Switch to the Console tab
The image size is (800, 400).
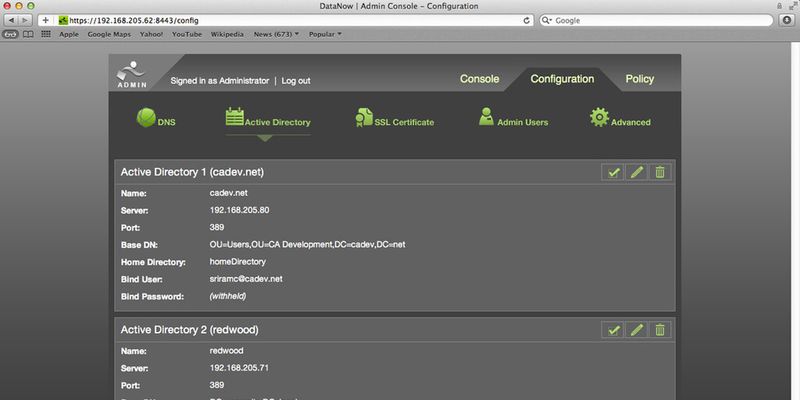pos(479,79)
